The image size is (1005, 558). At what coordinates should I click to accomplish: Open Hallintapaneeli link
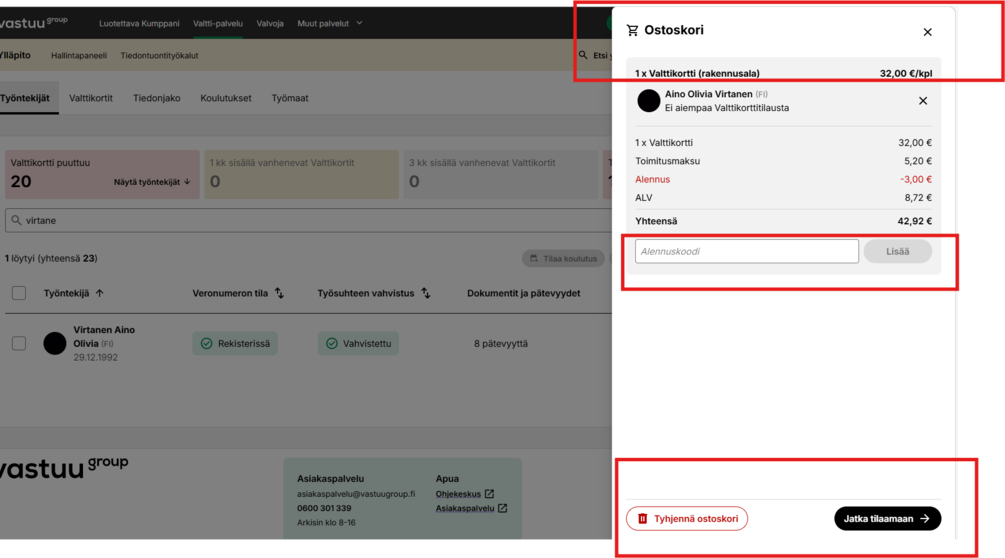point(79,56)
